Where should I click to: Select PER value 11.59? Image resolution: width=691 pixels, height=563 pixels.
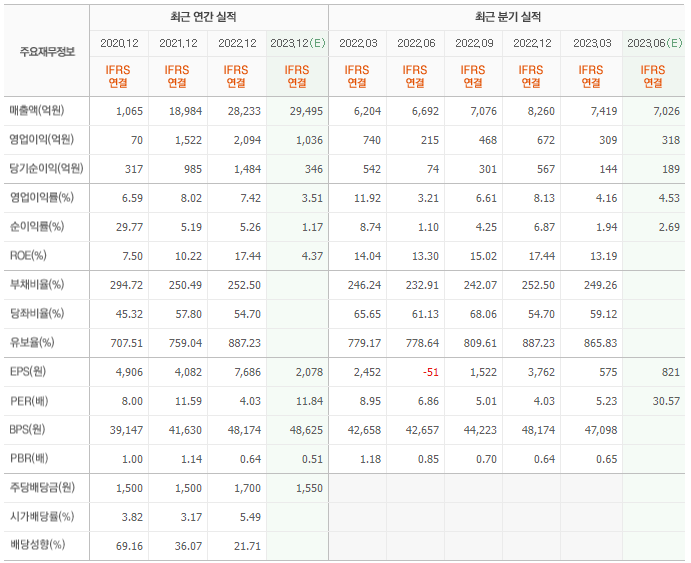pyautogui.click(x=188, y=401)
